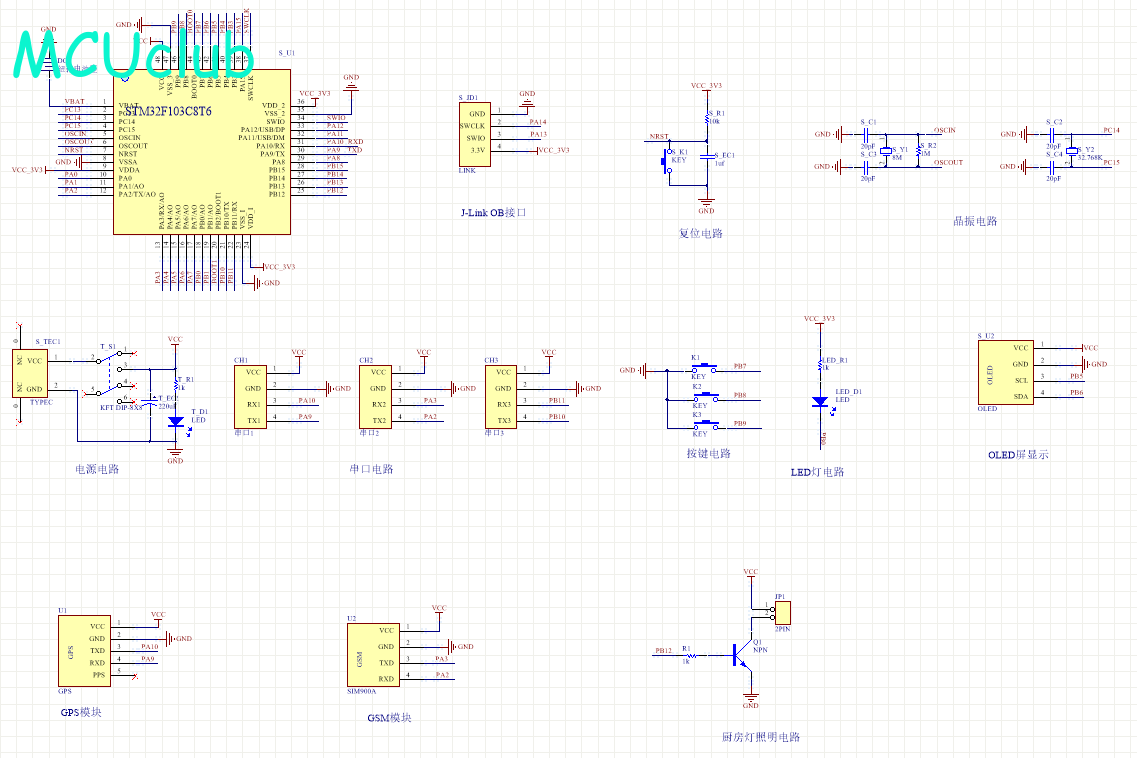Select the U2 GSM SIM900A module block
This screenshot has height=758, width=1137.
[x=373, y=654]
